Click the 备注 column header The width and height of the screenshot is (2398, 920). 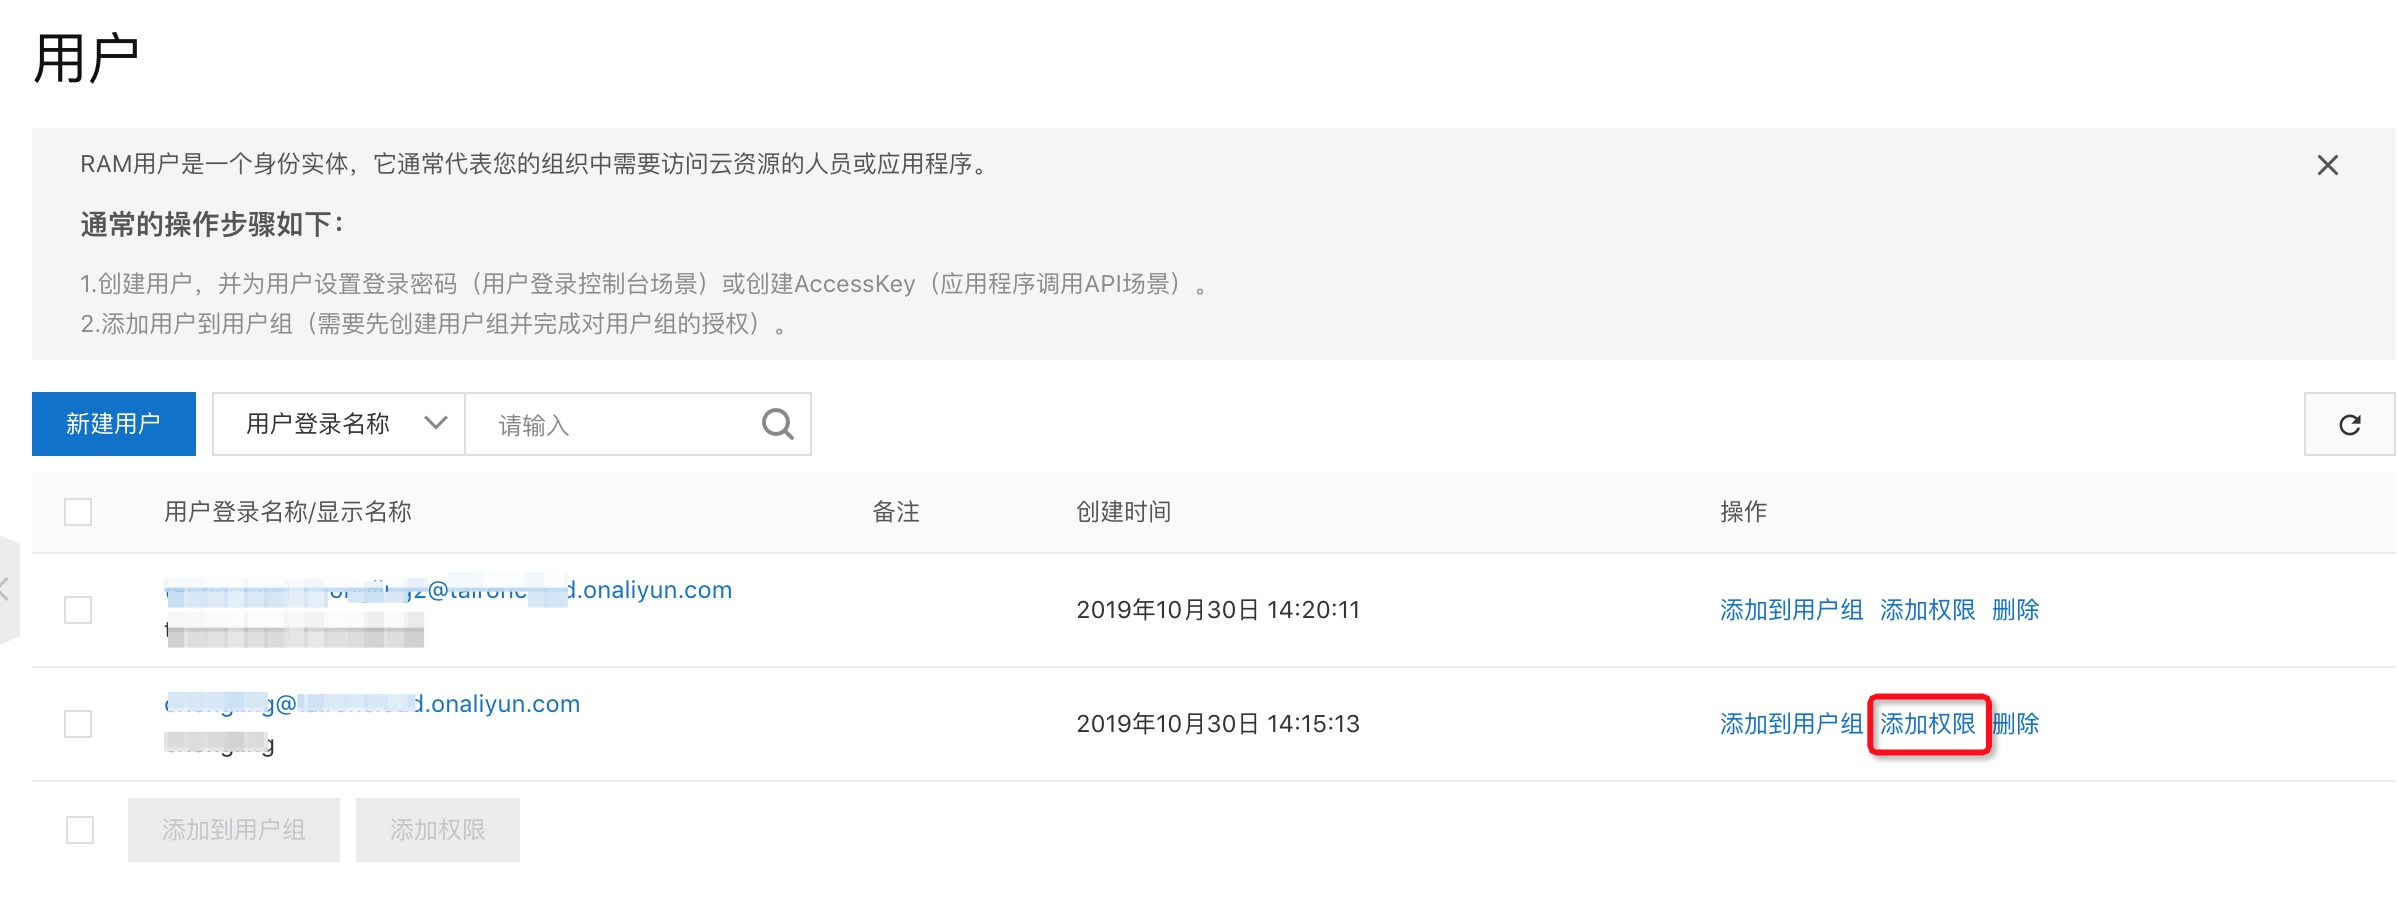[896, 512]
